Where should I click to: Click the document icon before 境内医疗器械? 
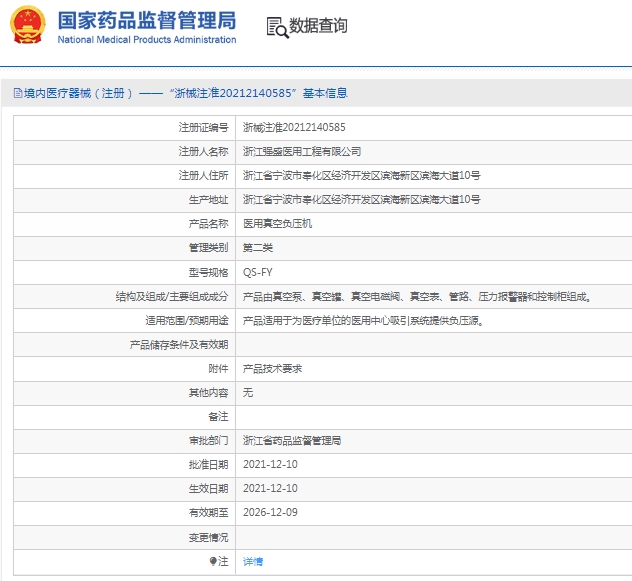18,93
